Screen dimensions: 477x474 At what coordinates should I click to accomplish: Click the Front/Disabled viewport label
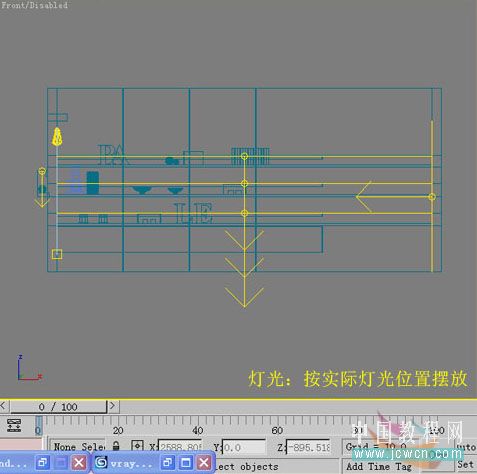click(x=34, y=5)
